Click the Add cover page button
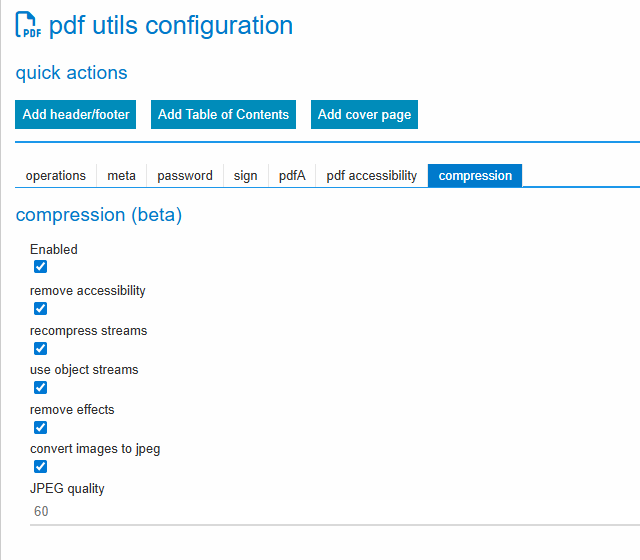This screenshot has width=640, height=560. [x=364, y=114]
